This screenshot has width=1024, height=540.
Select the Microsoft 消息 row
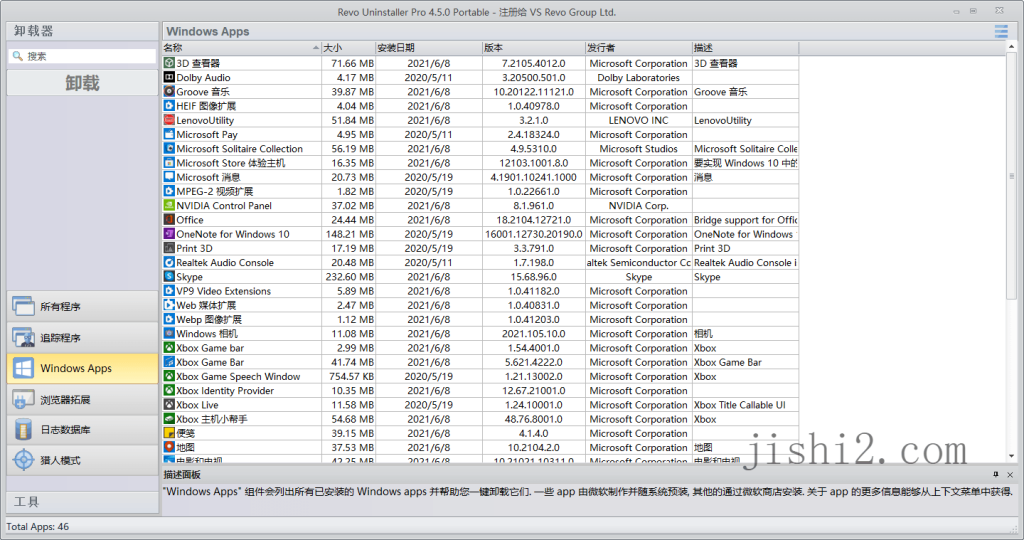click(480, 177)
